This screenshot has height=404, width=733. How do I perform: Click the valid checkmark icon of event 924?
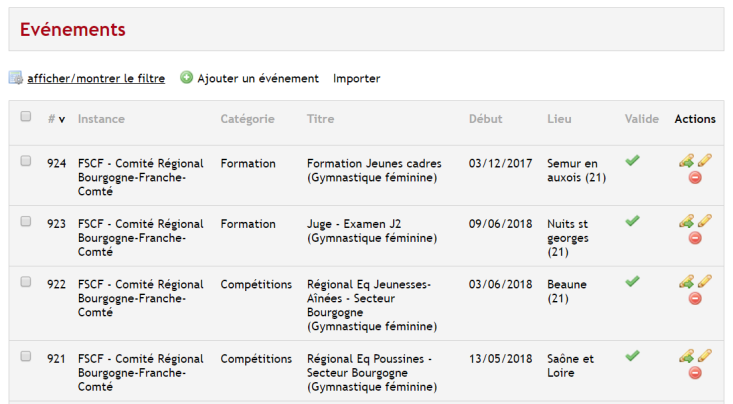(x=632, y=161)
